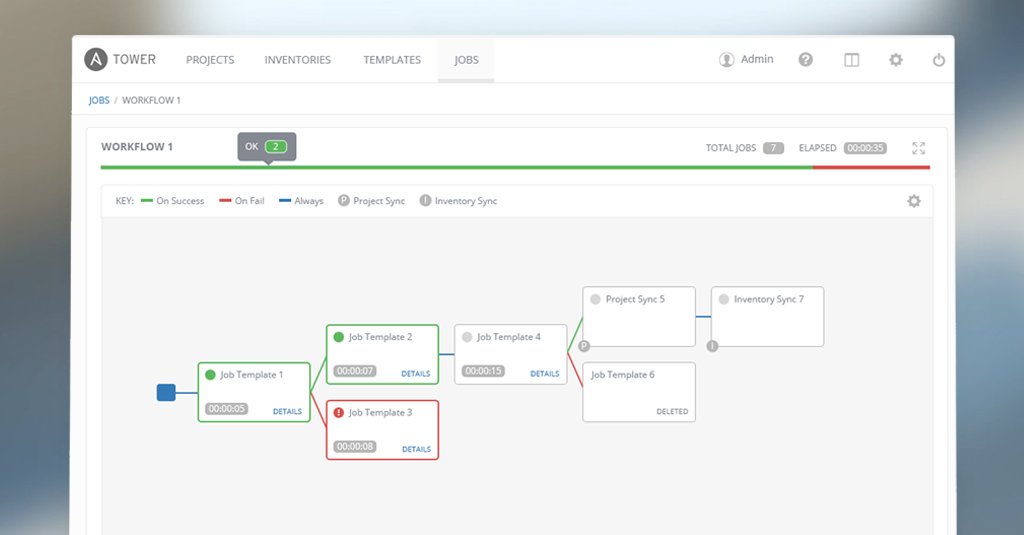Click the On Fail key label

[x=249, y=201]
